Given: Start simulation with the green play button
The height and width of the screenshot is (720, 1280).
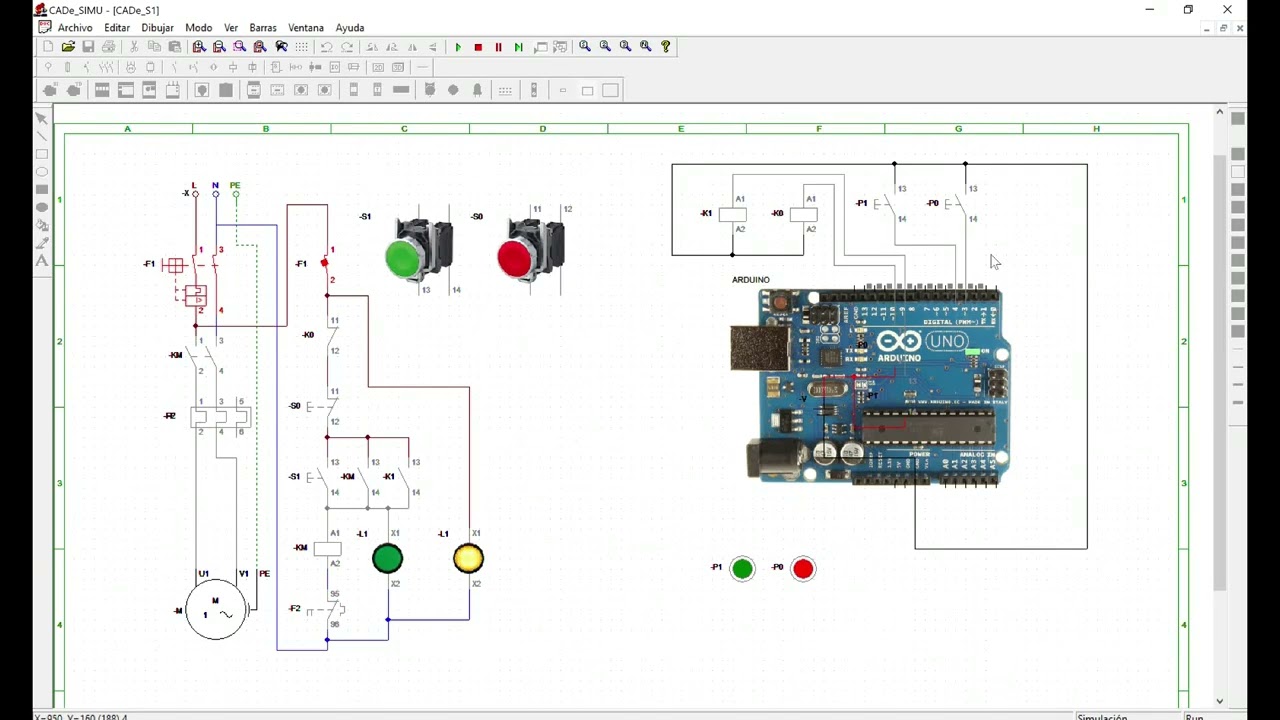Looking at the screenshot, I should (x=458, y=47).
